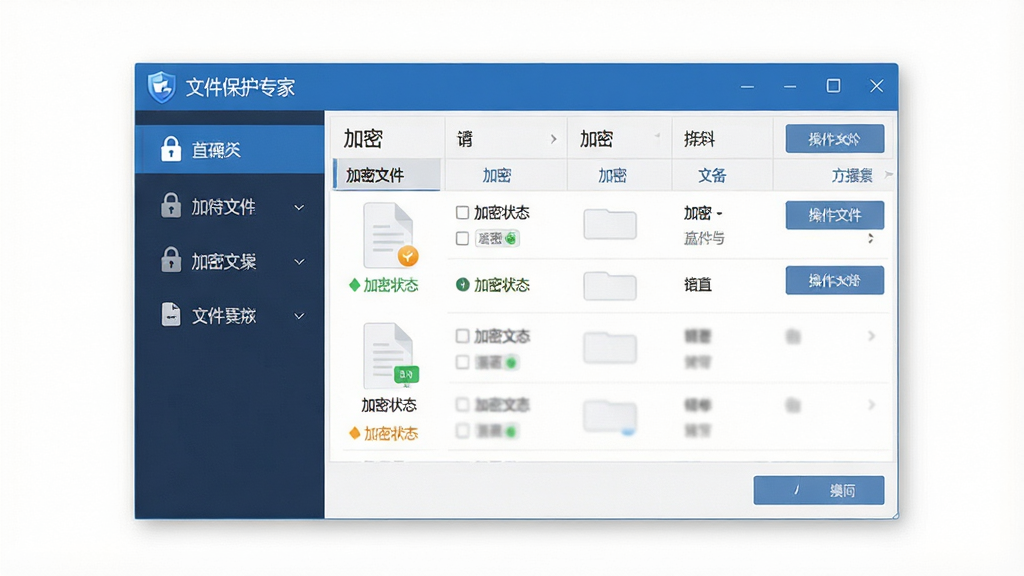1024x576 pixels.
Task: Click the green circle icon beside 加密状态
Action: click(462, 285)
